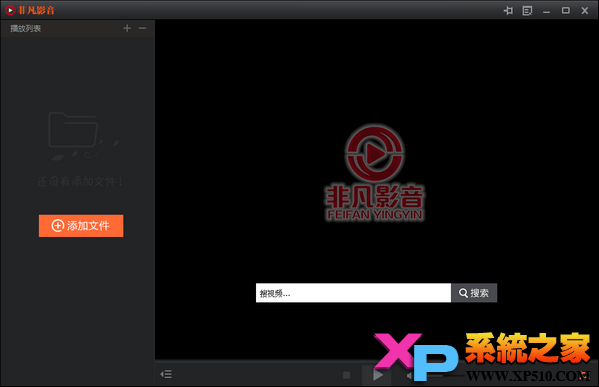Open the main menu icon in title bar
The width and height of the screenshot is (599, 387).
tap(527, 11)
